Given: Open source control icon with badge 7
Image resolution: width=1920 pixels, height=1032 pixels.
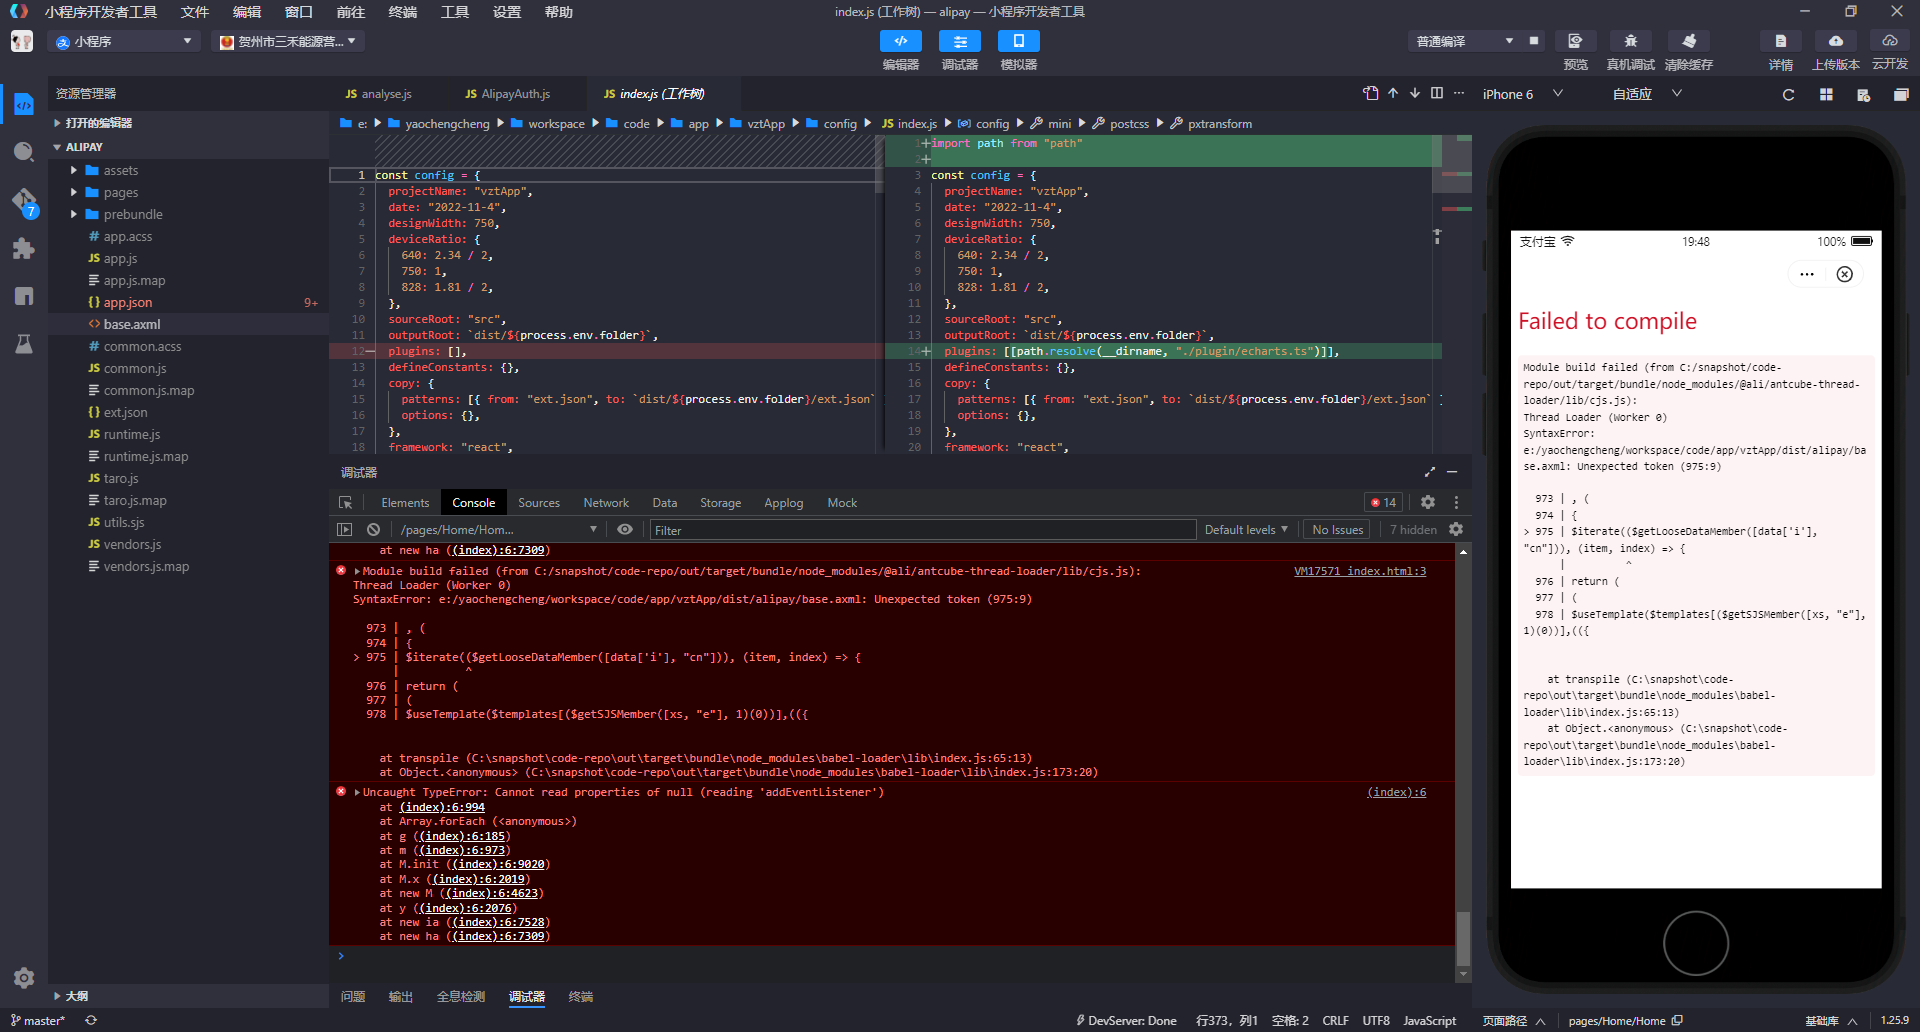Looking at the screenshot, I should click(x=24, y=202).
